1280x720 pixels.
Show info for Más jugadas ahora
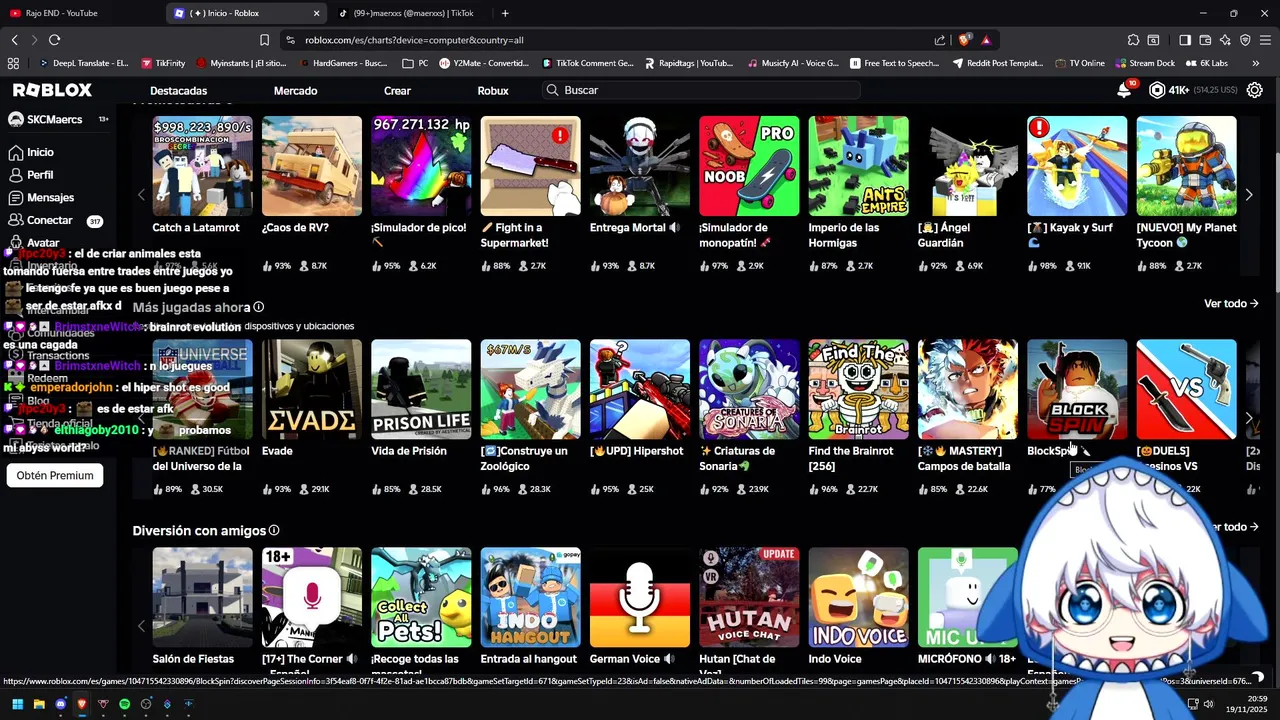pos(259,307)
